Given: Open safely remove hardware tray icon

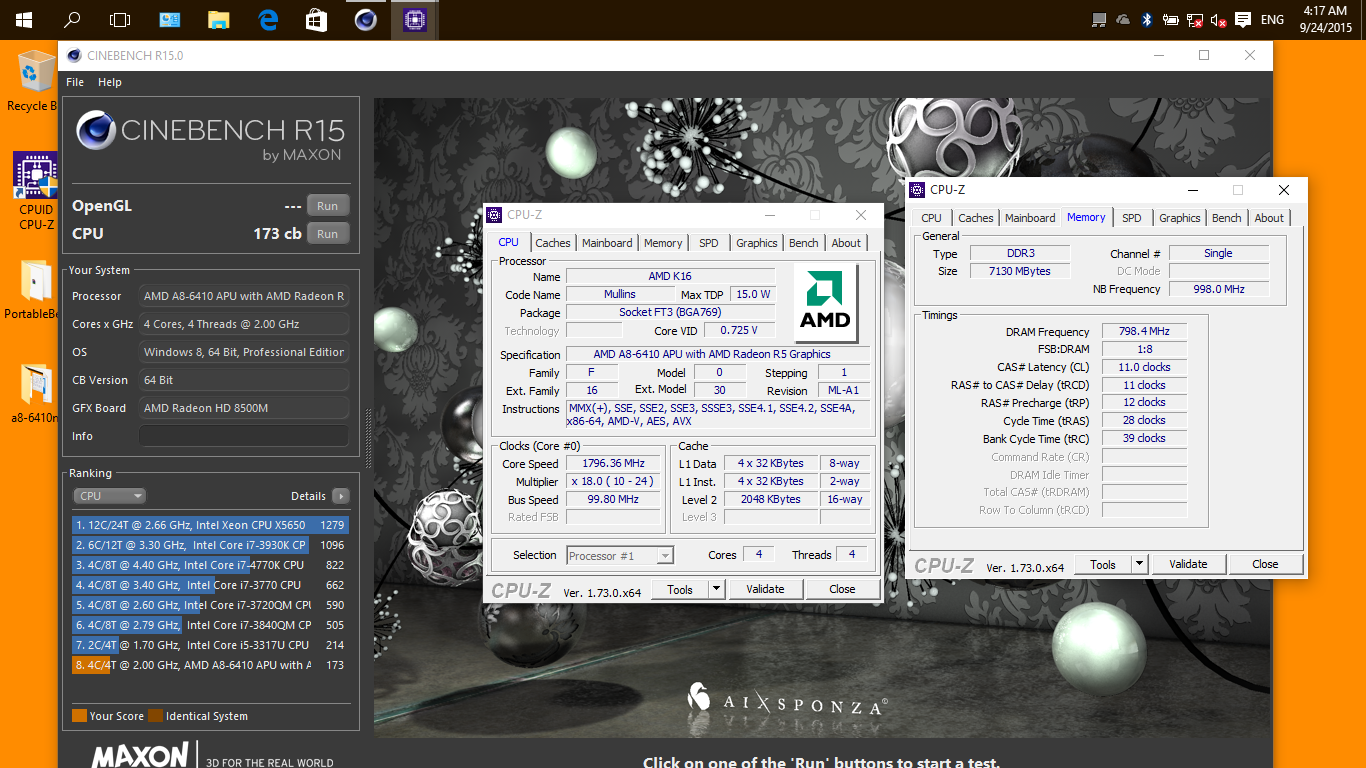Looking at the screenshot, I should (1100, 20).
